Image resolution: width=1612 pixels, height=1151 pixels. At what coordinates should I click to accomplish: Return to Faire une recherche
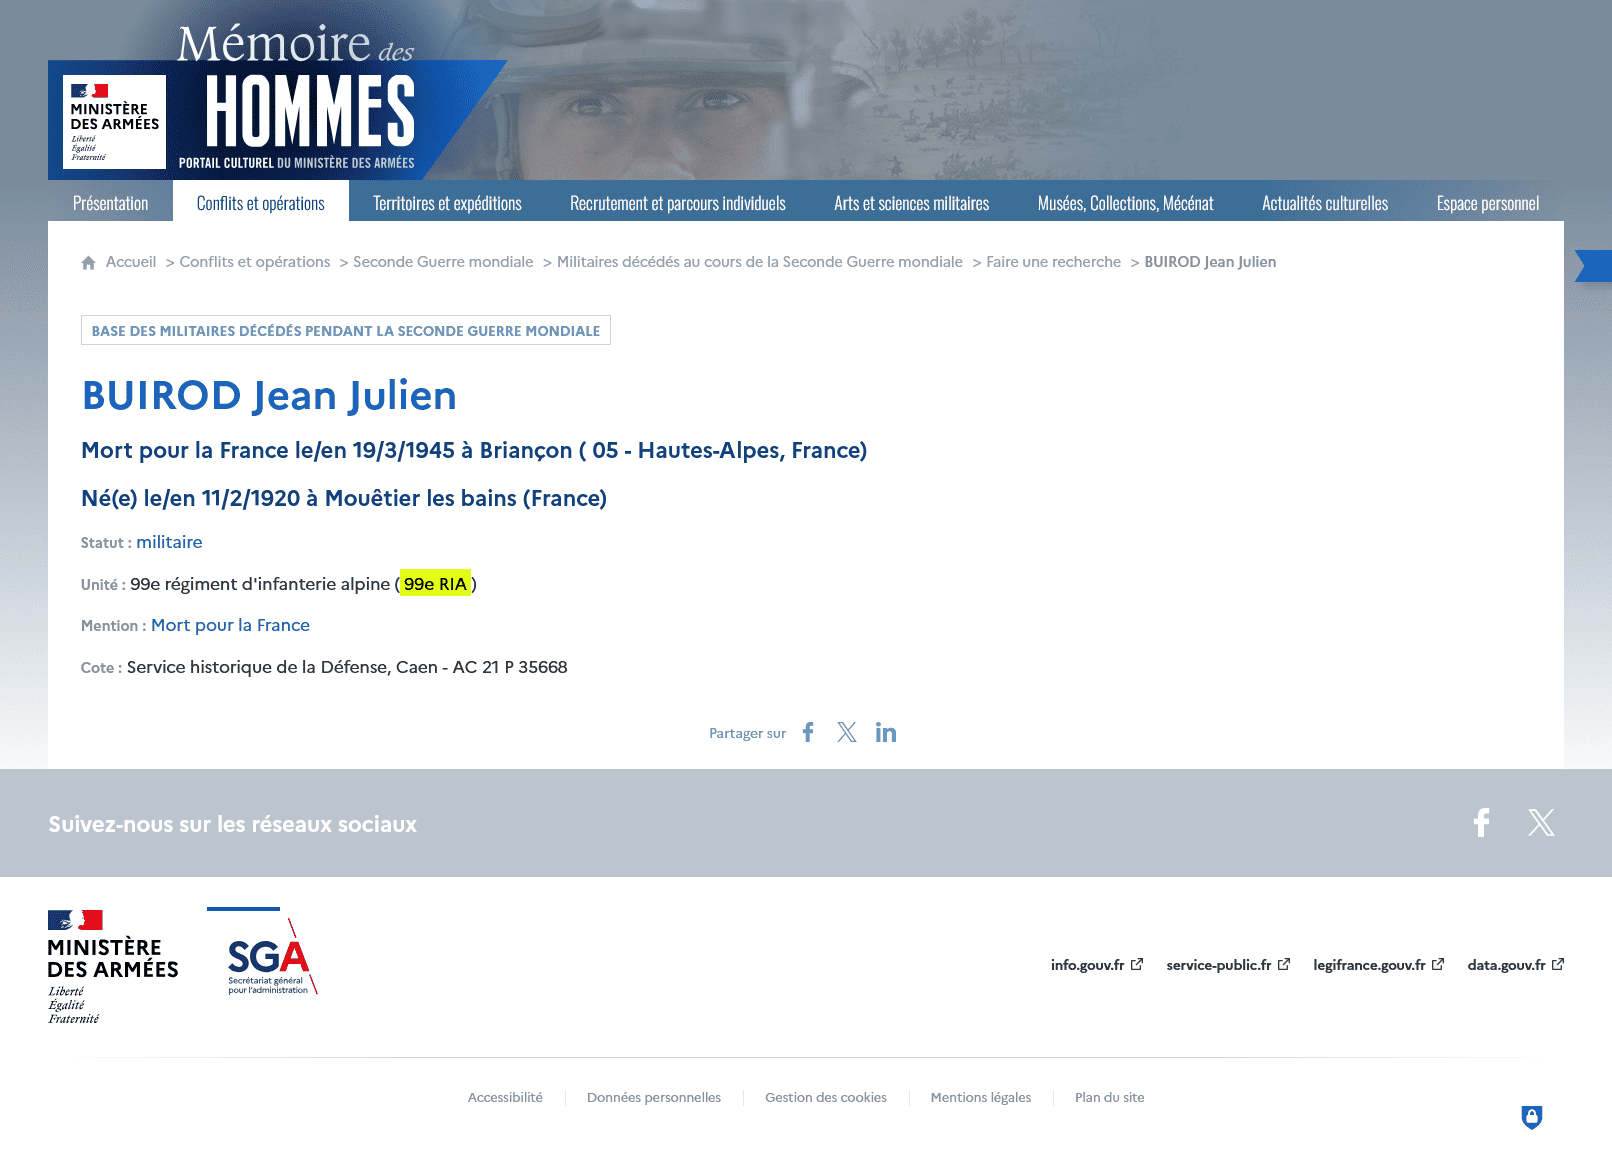point(1054,262)
